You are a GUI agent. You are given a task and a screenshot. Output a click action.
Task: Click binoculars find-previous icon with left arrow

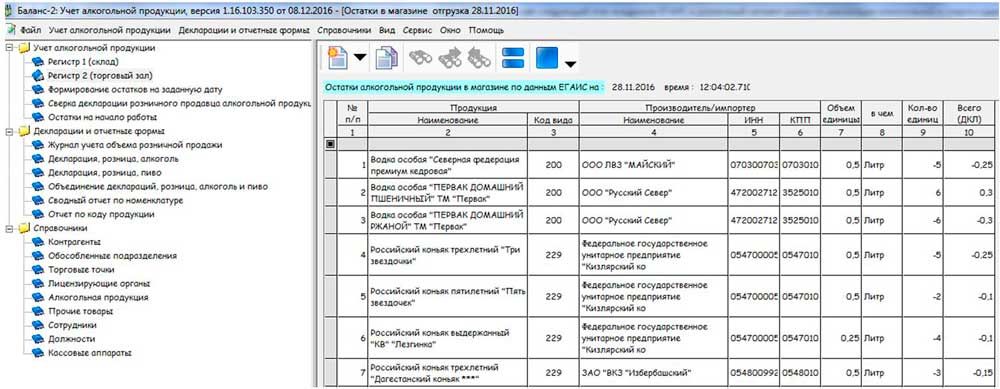[x=480, y=58]
